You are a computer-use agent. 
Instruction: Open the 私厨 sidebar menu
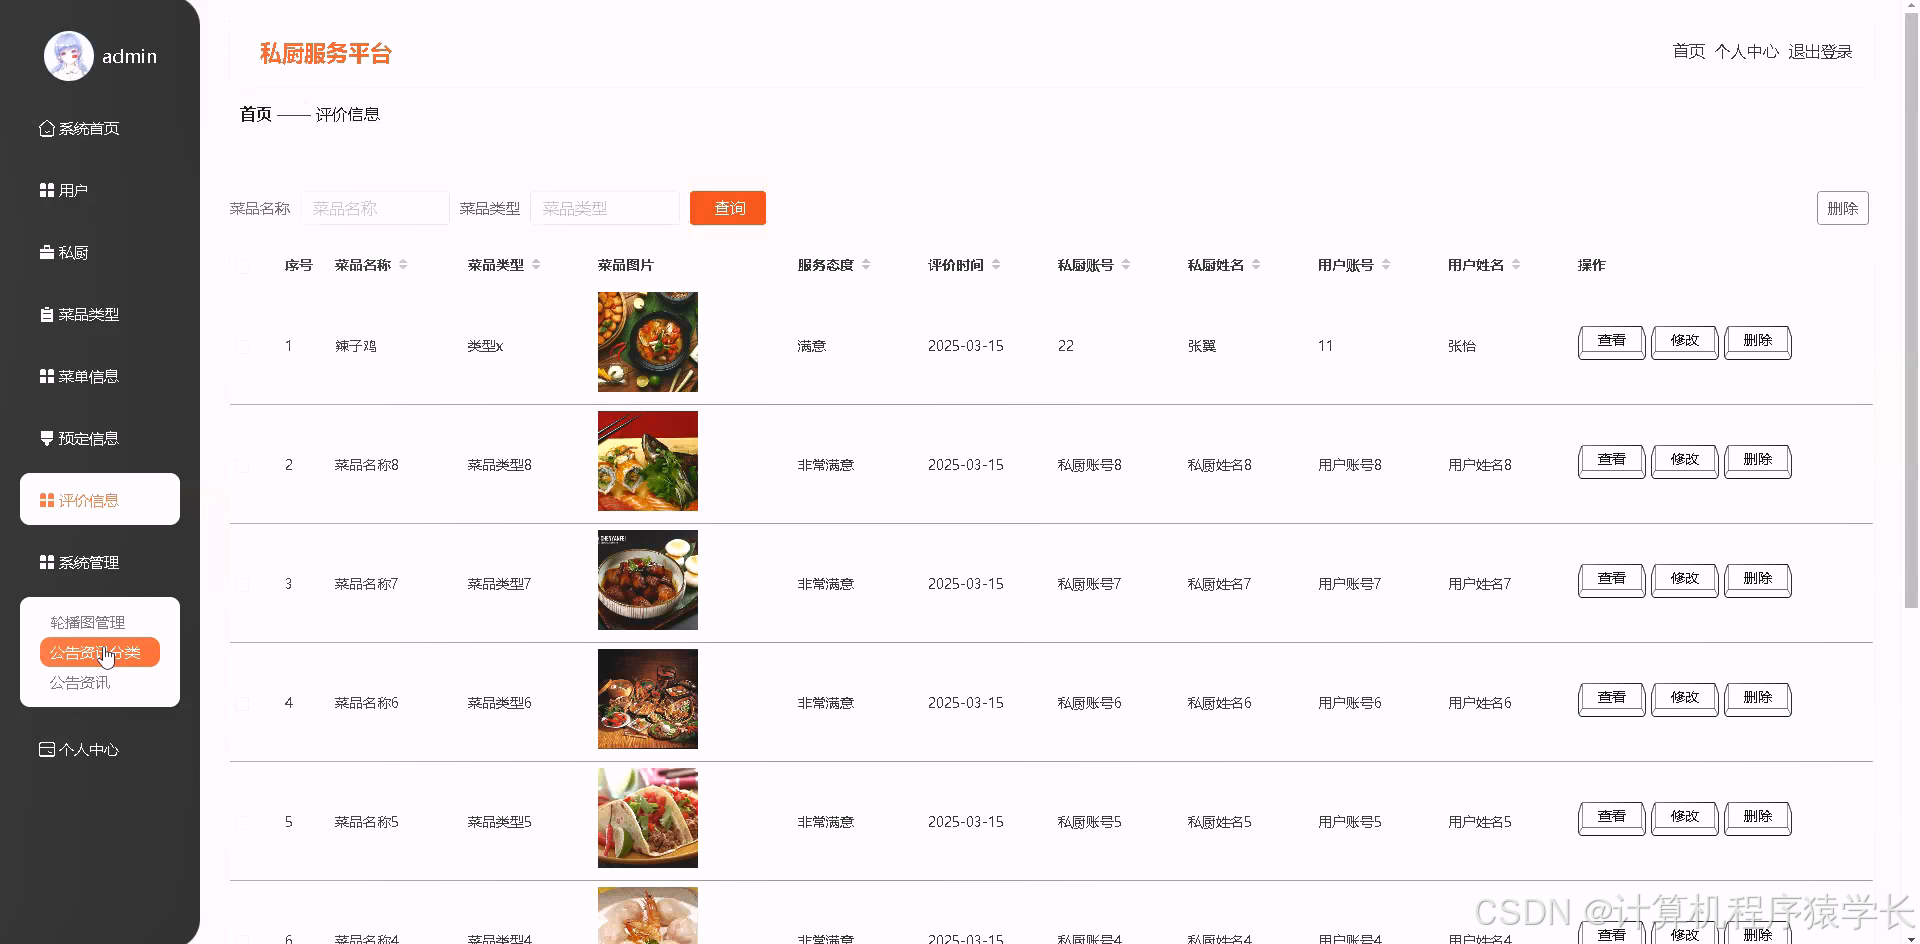point(64,252)
